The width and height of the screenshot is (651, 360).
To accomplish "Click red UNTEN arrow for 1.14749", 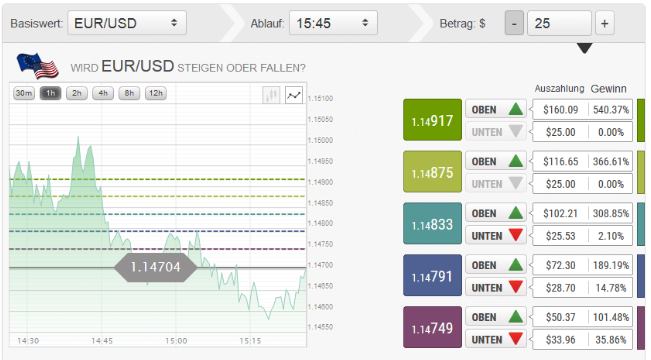I will (515, 339).
